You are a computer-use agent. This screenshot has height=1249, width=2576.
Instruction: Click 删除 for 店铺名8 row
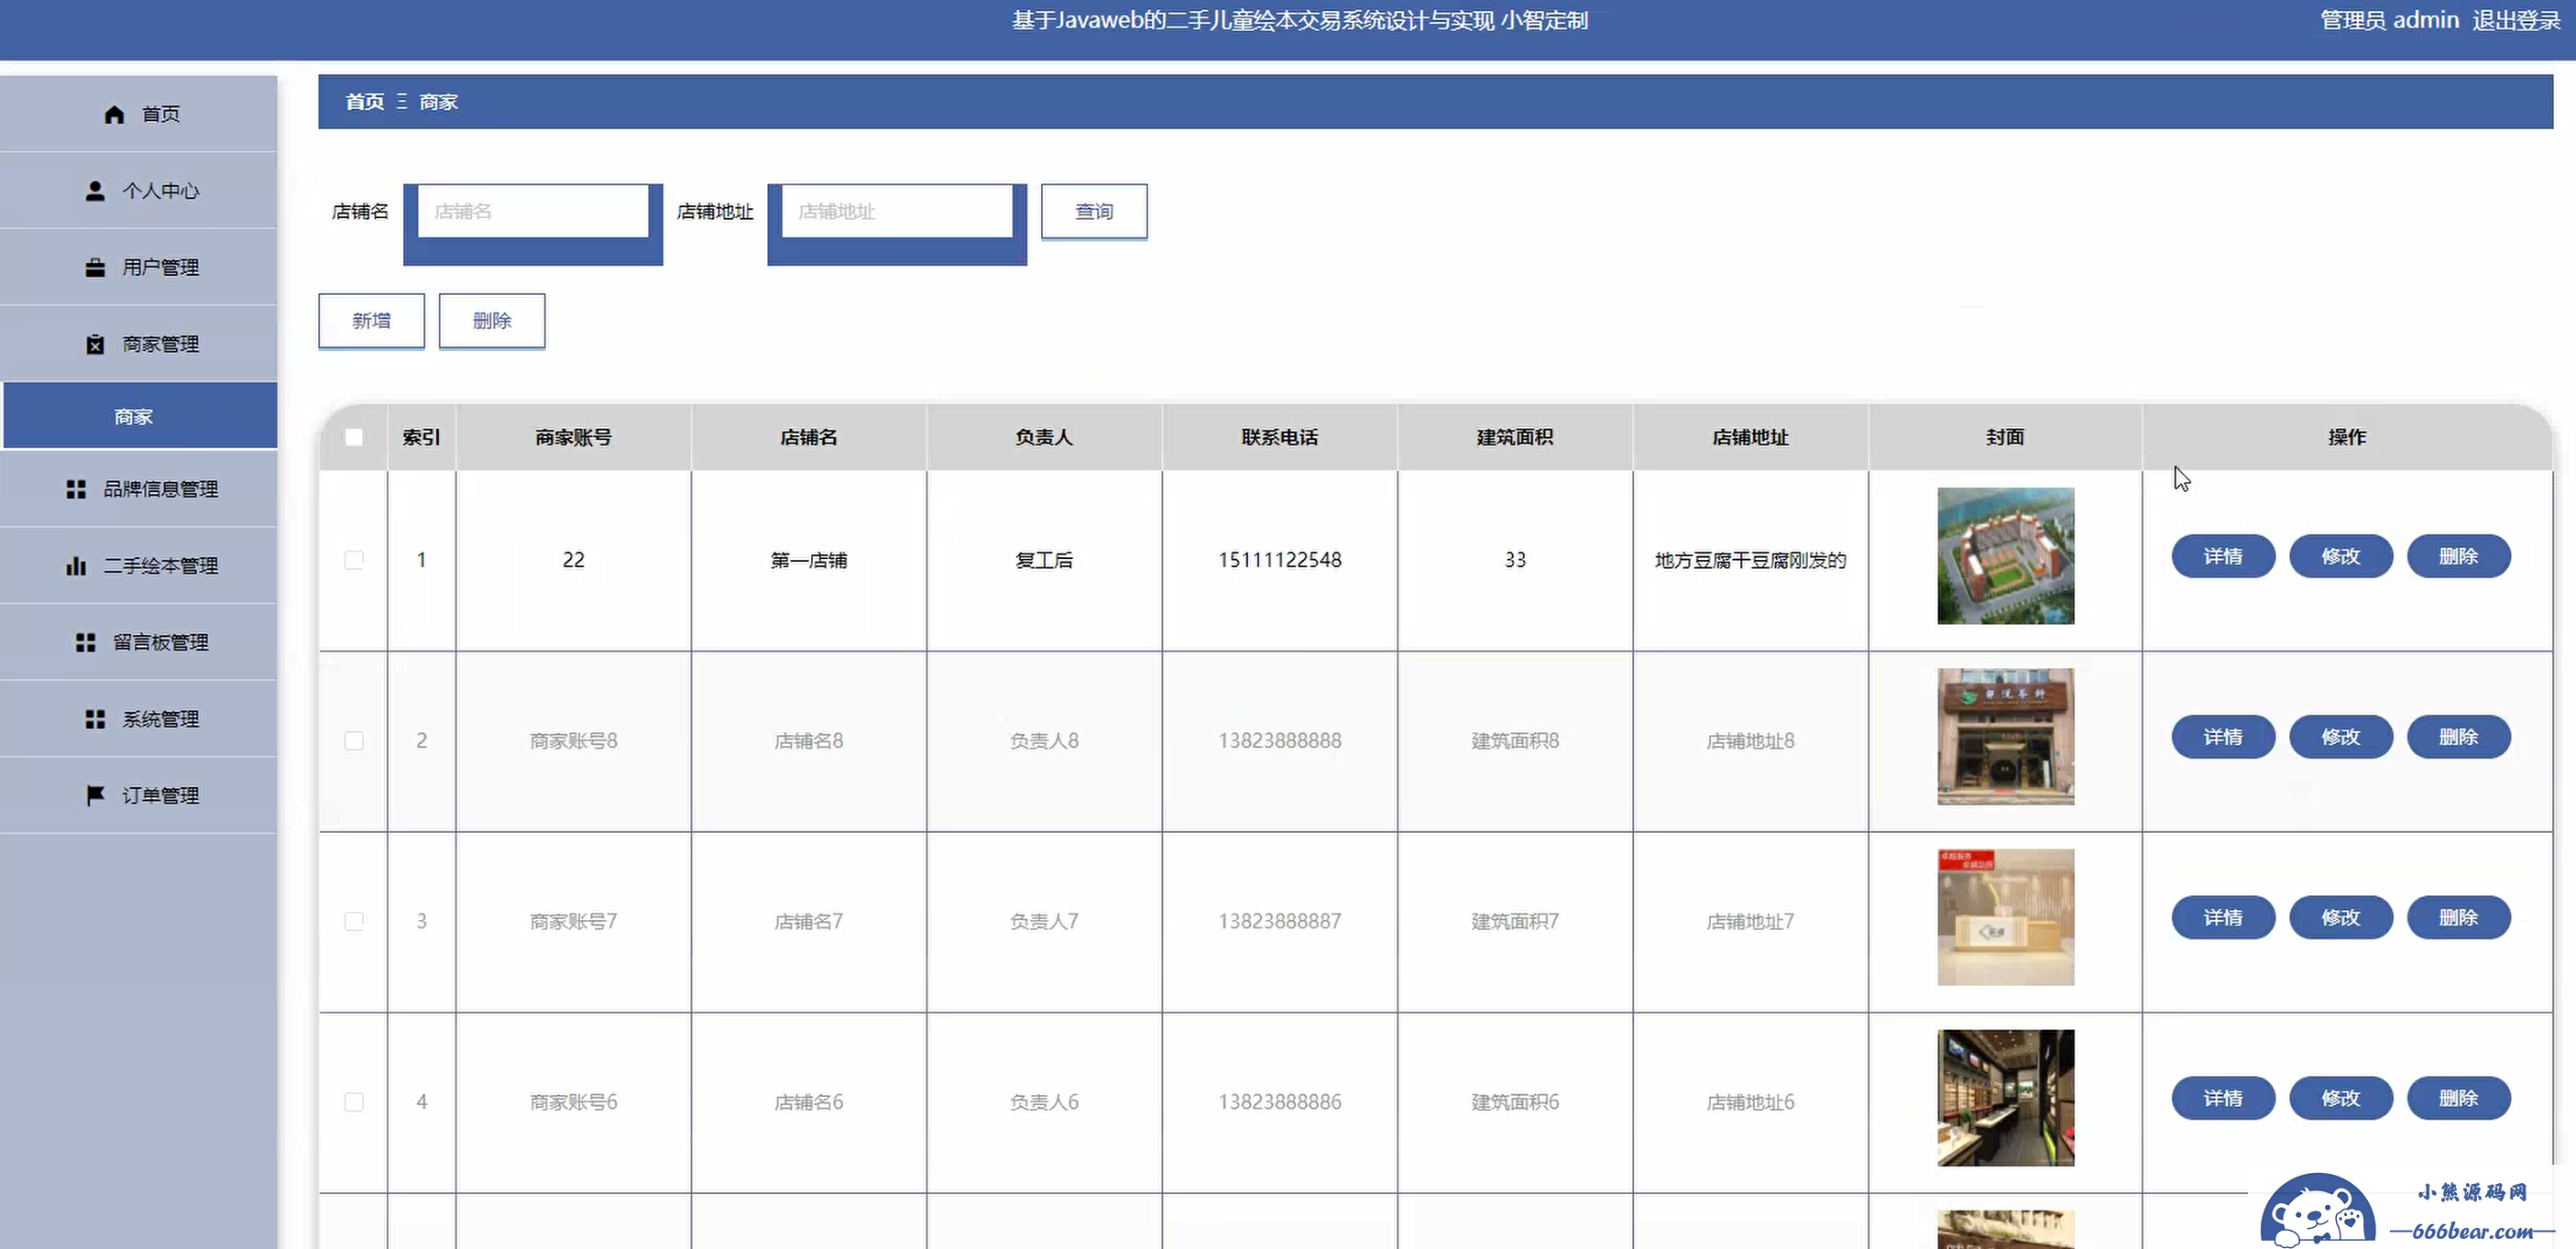(2459, 737)
